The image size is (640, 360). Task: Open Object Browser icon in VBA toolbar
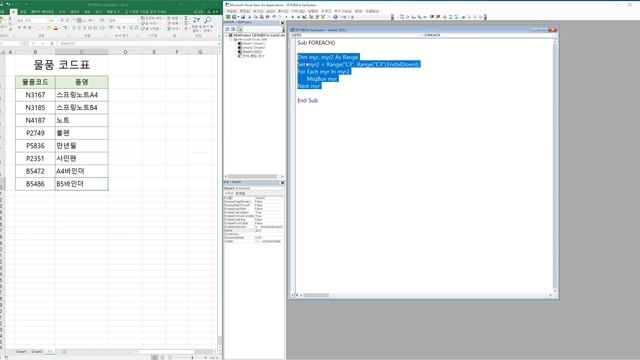(323, 17)
